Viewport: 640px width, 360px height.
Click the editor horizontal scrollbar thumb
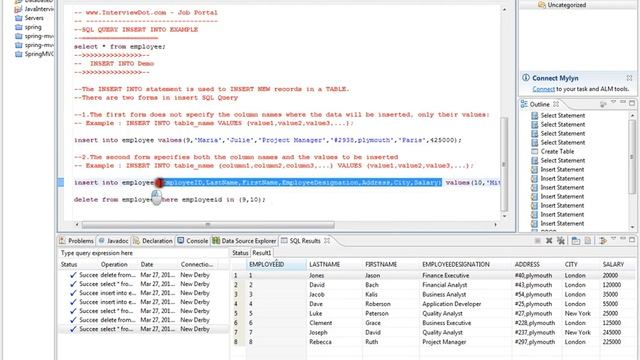pos(208,224)
